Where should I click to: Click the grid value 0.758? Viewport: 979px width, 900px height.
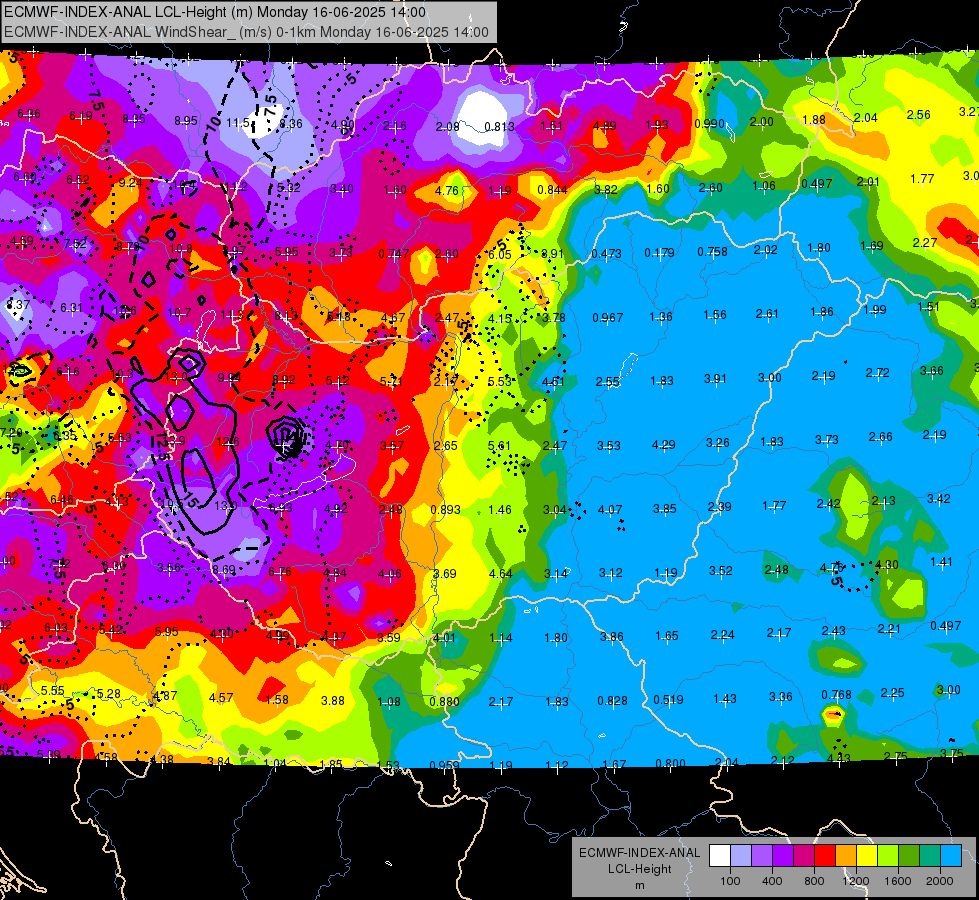[712, 252]
